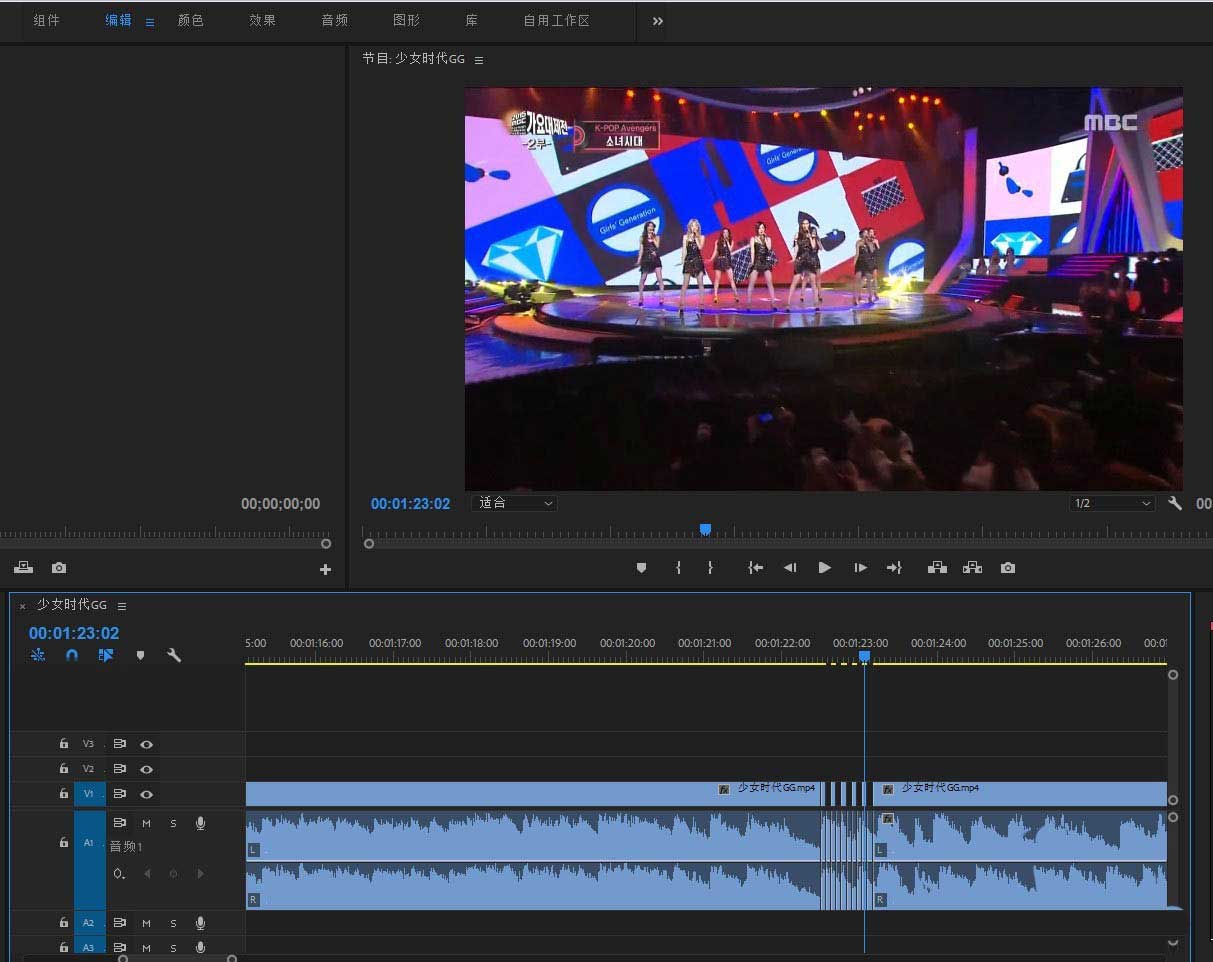Image resolution: width=1213 pixels, height=962 pixels.
Task: Solo audio track A2
Action: 173,923
